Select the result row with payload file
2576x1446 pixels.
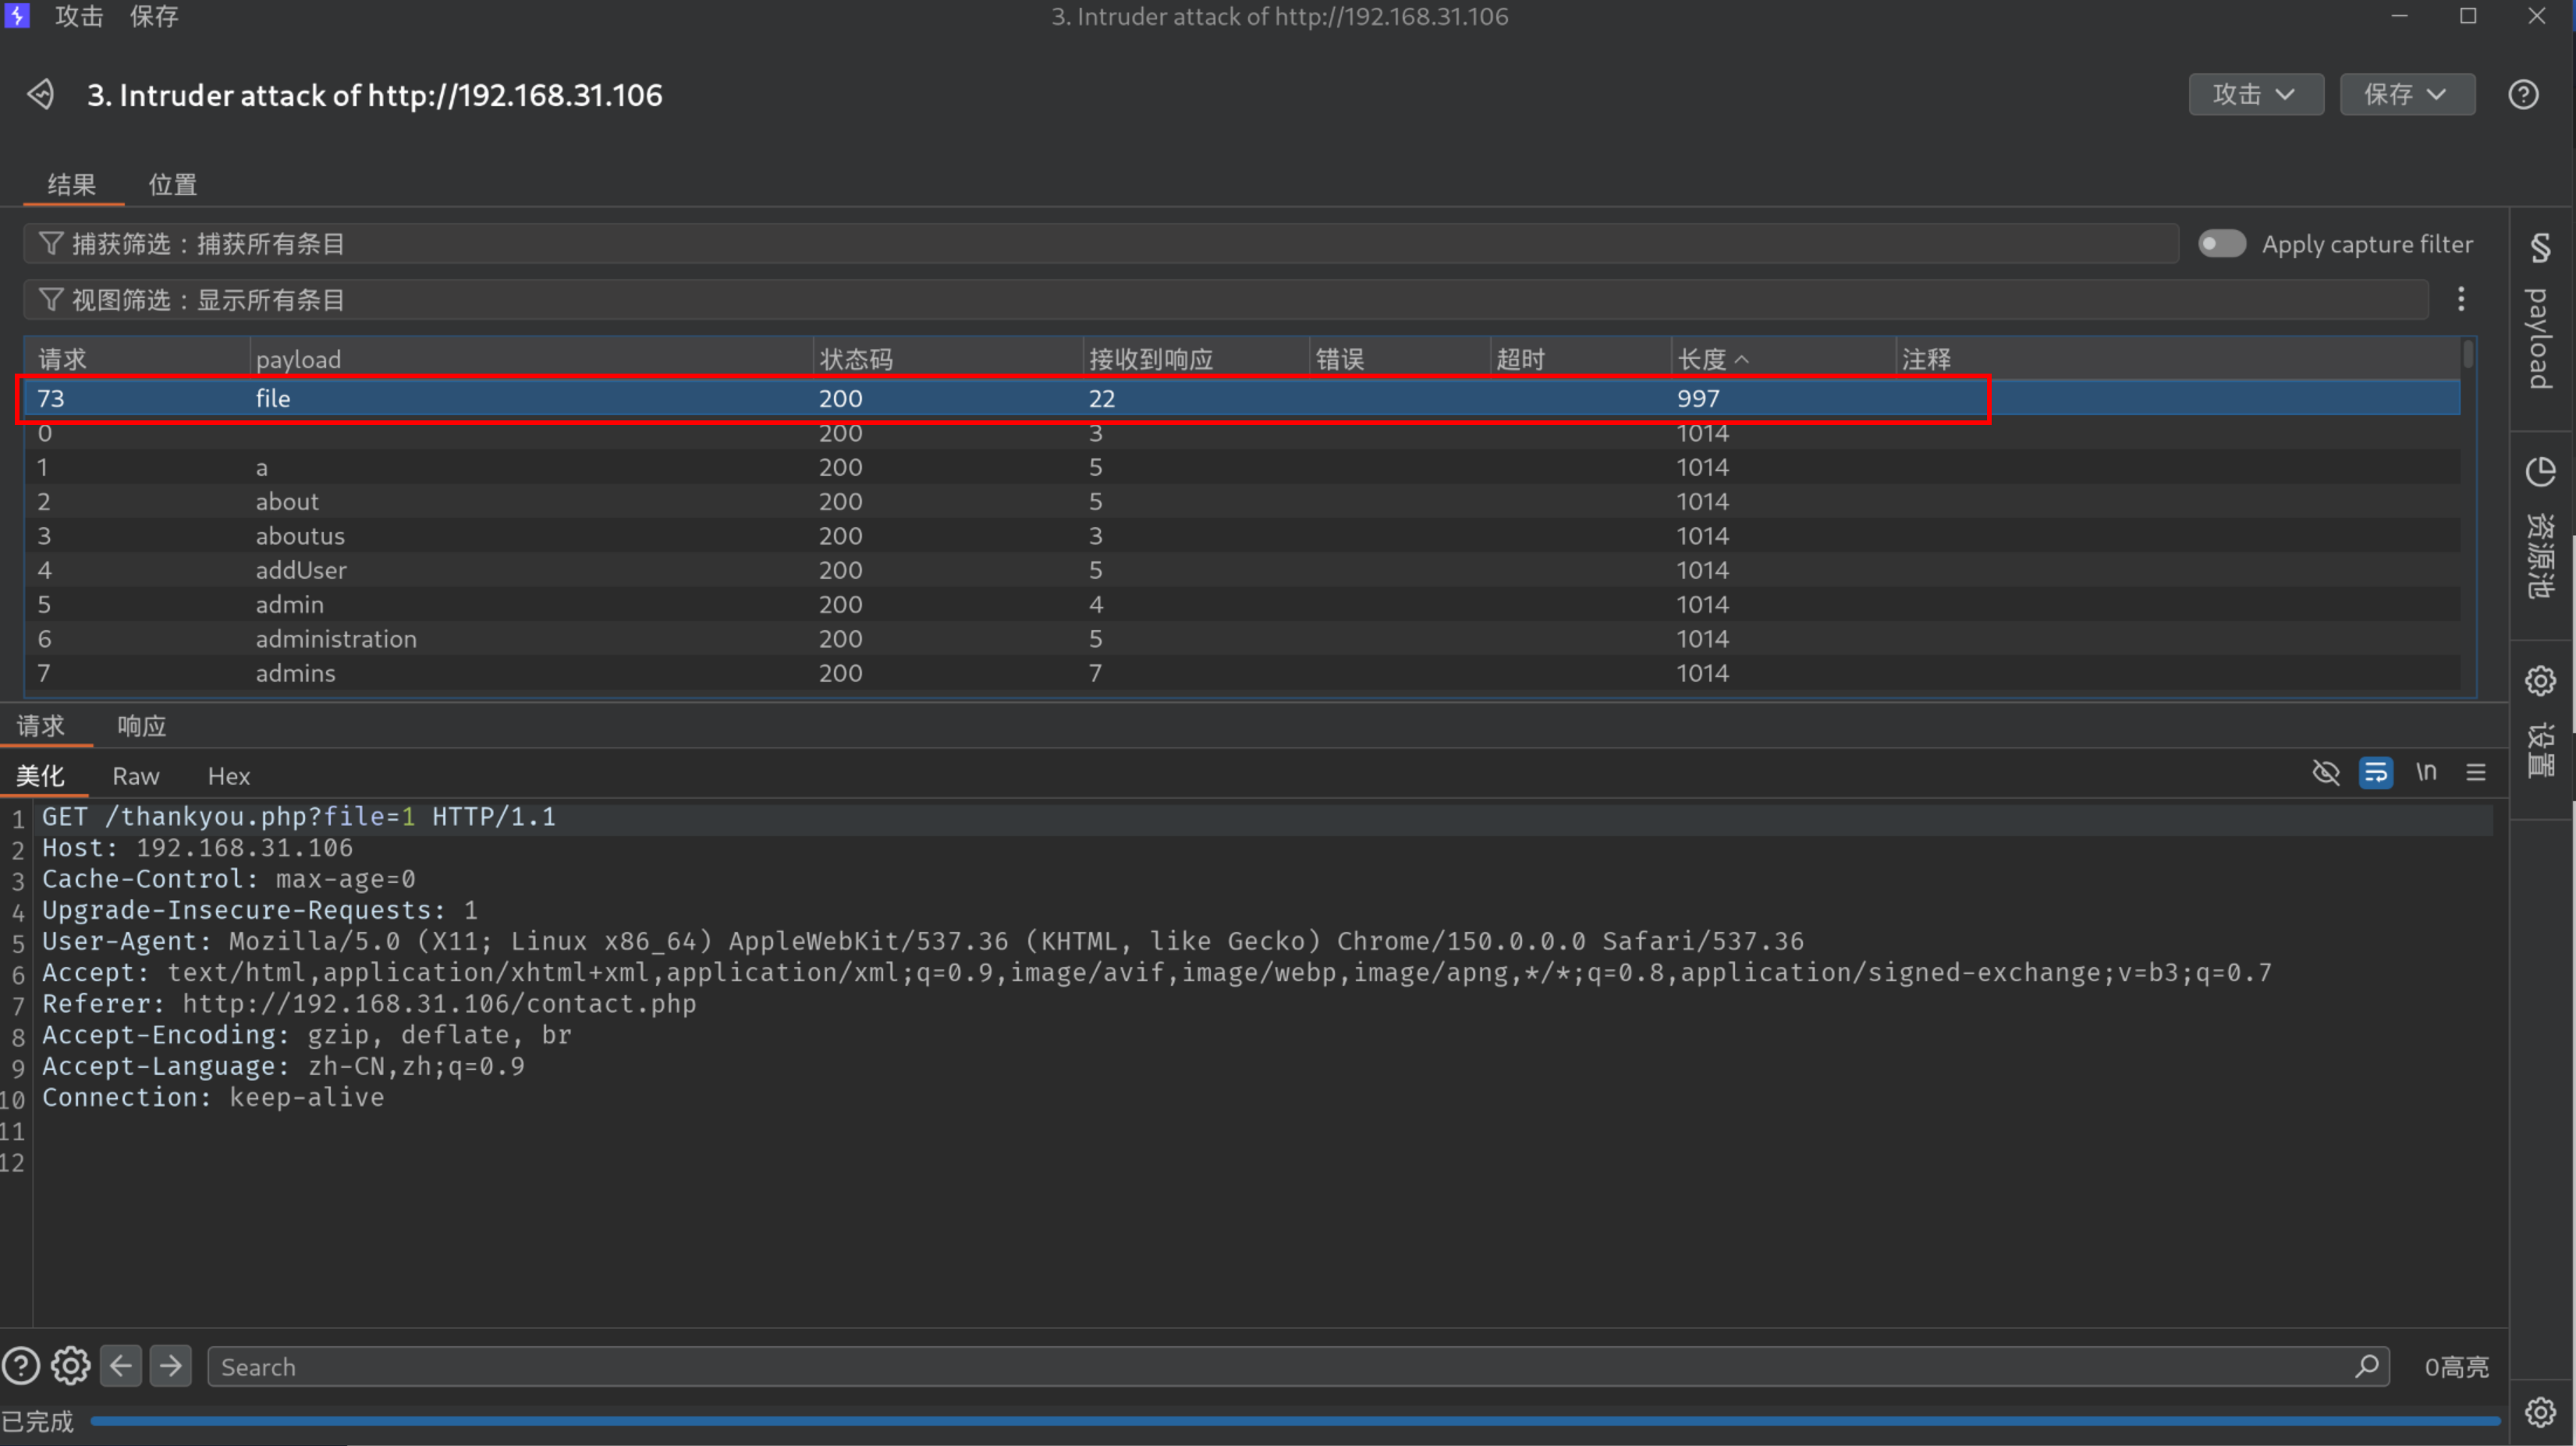tap(1243, 398)
